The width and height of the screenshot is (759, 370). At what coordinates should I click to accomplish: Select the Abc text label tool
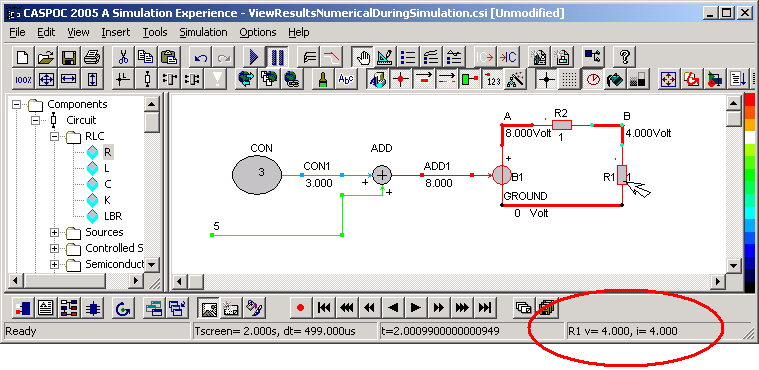click(x=346, y=80)
